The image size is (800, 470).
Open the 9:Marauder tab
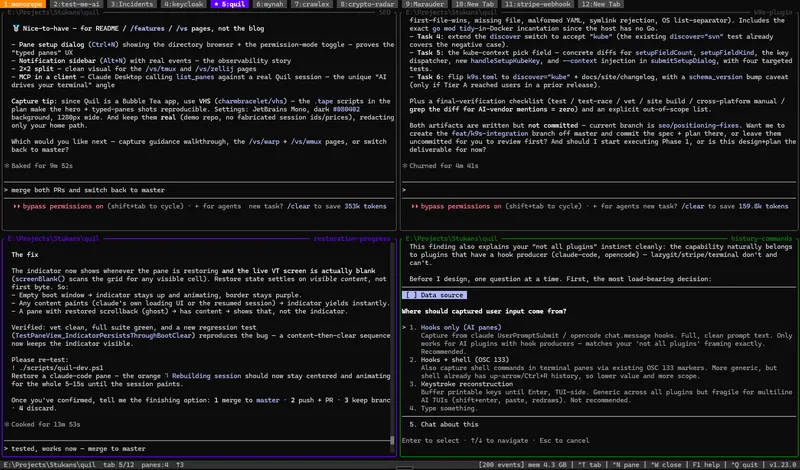(x=425, y=4)
